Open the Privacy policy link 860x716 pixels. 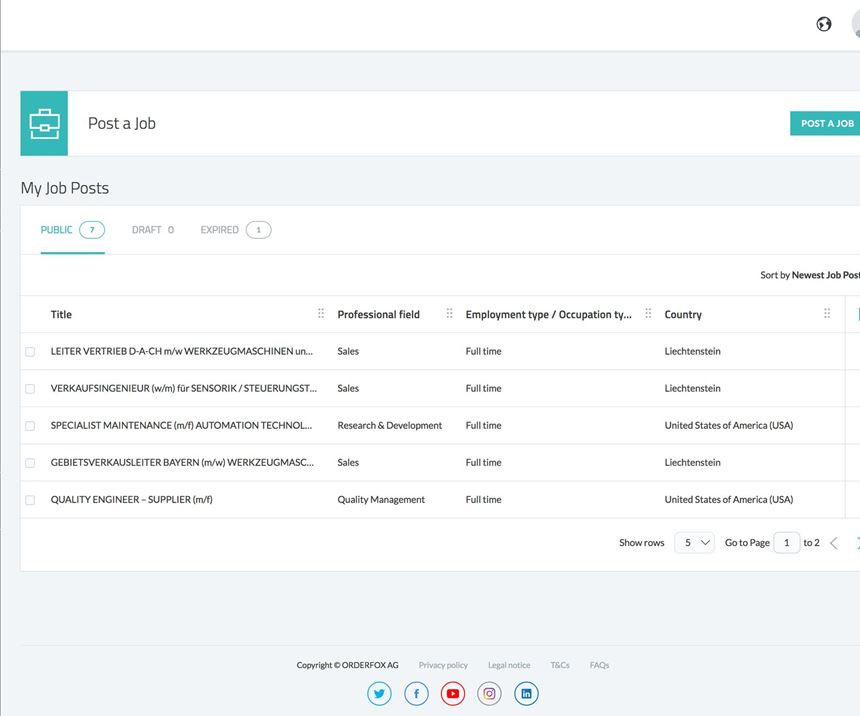[443, 665]
